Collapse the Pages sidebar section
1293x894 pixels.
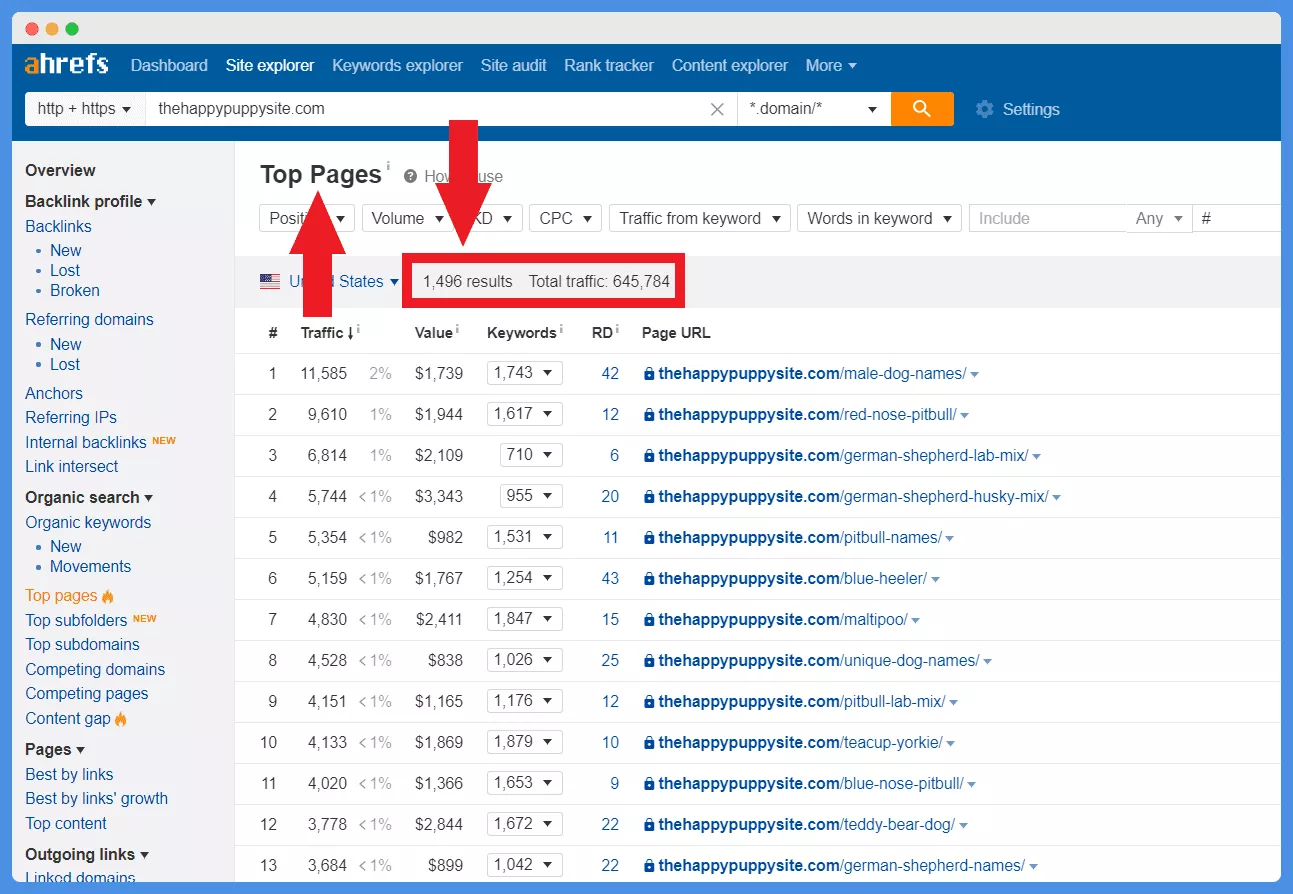point(55,749)
